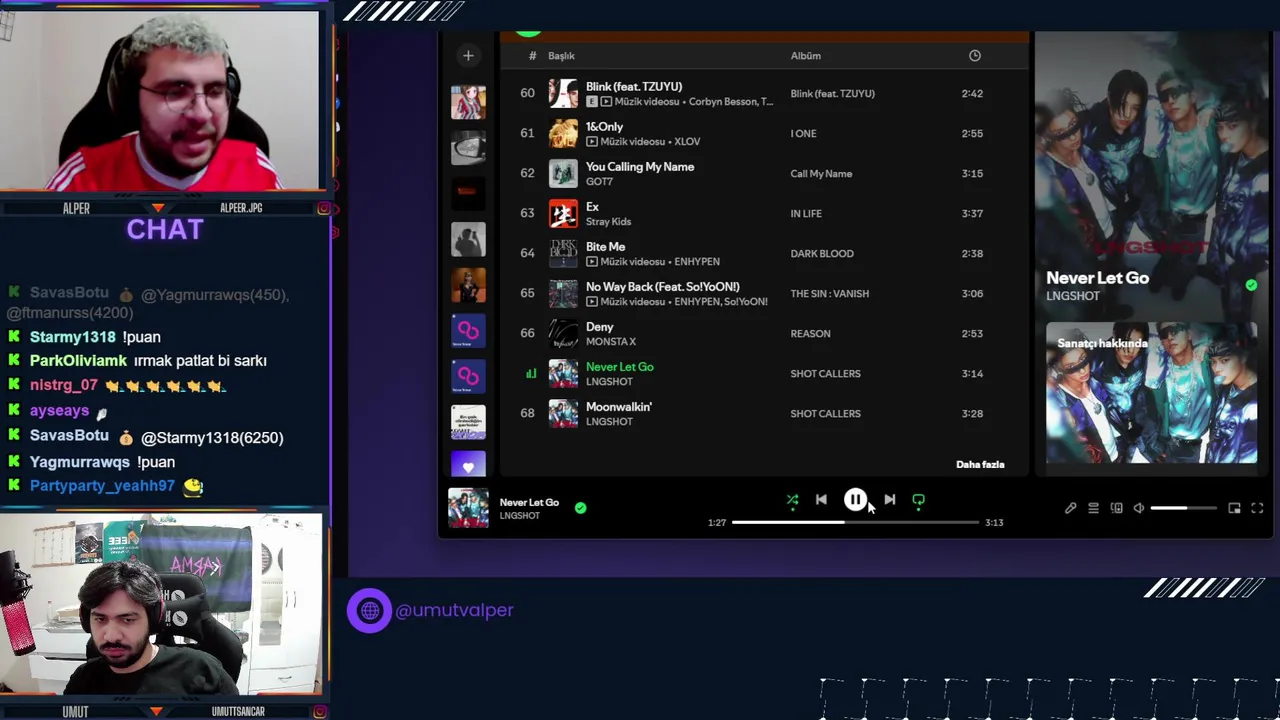Open Never Let Go title in right panel
Viewport: 1280px width, 720px height.
(x=1097, y=278)
